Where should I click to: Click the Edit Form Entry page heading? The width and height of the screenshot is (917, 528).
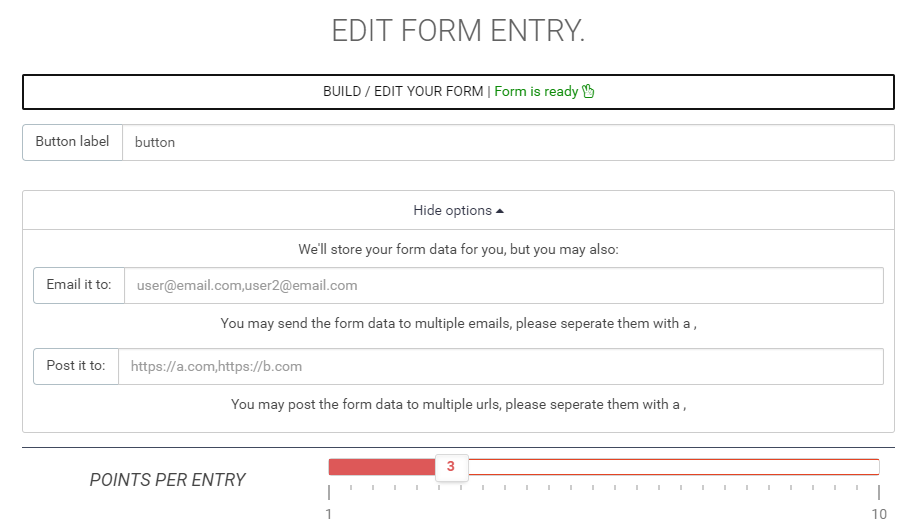click(x=458, y=30)
